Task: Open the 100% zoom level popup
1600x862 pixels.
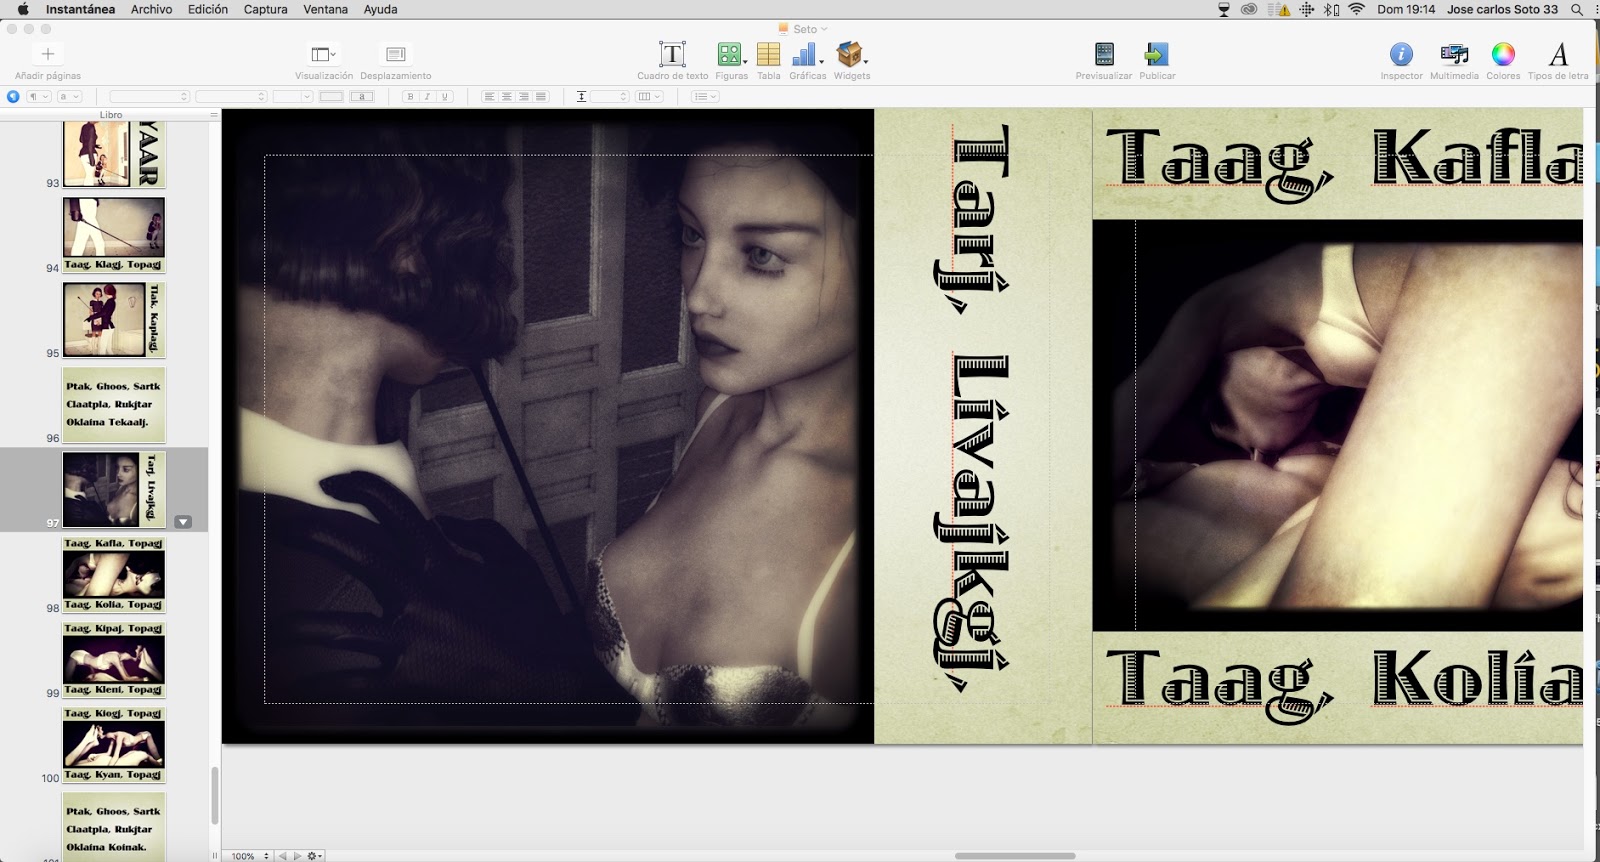Action: [x=250, y=856]
